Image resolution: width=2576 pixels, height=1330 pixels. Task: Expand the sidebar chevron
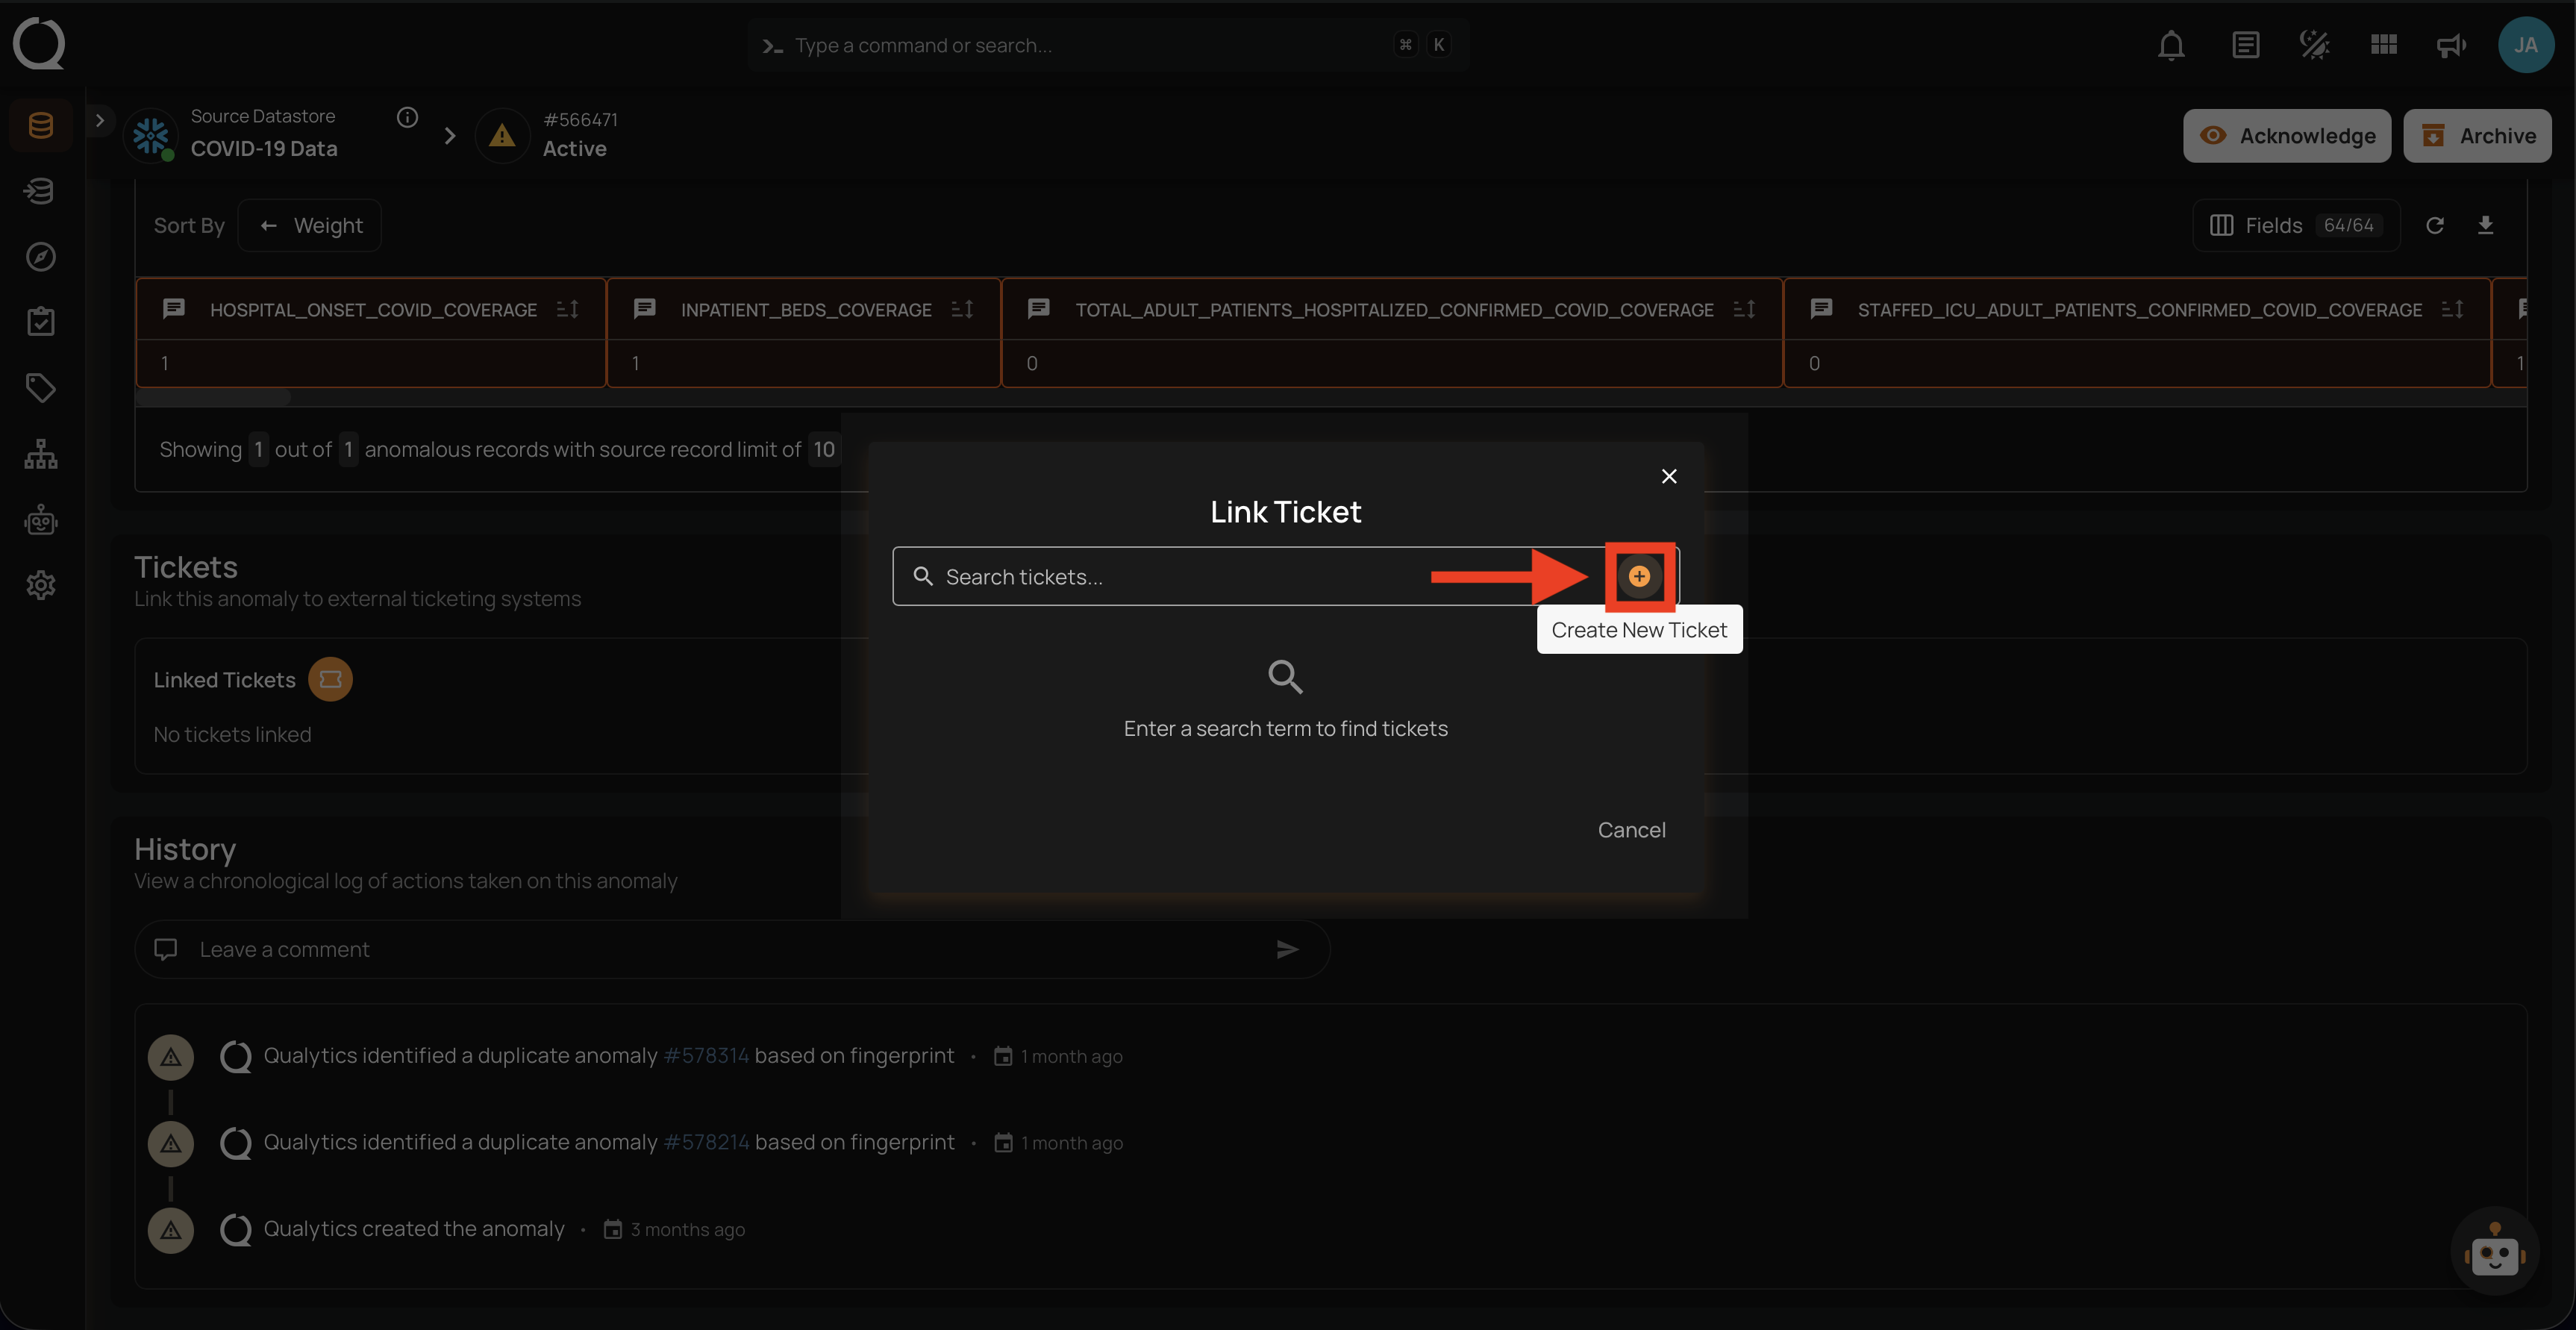[99, 120]
